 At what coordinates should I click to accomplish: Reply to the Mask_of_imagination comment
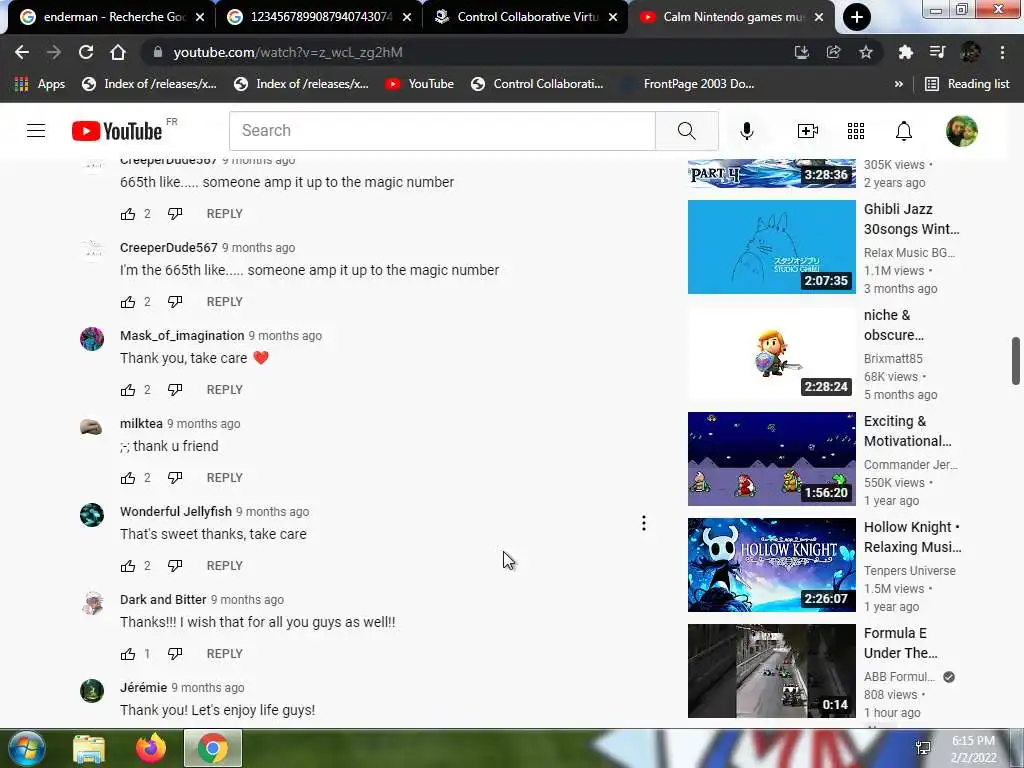tap(225, 390)
